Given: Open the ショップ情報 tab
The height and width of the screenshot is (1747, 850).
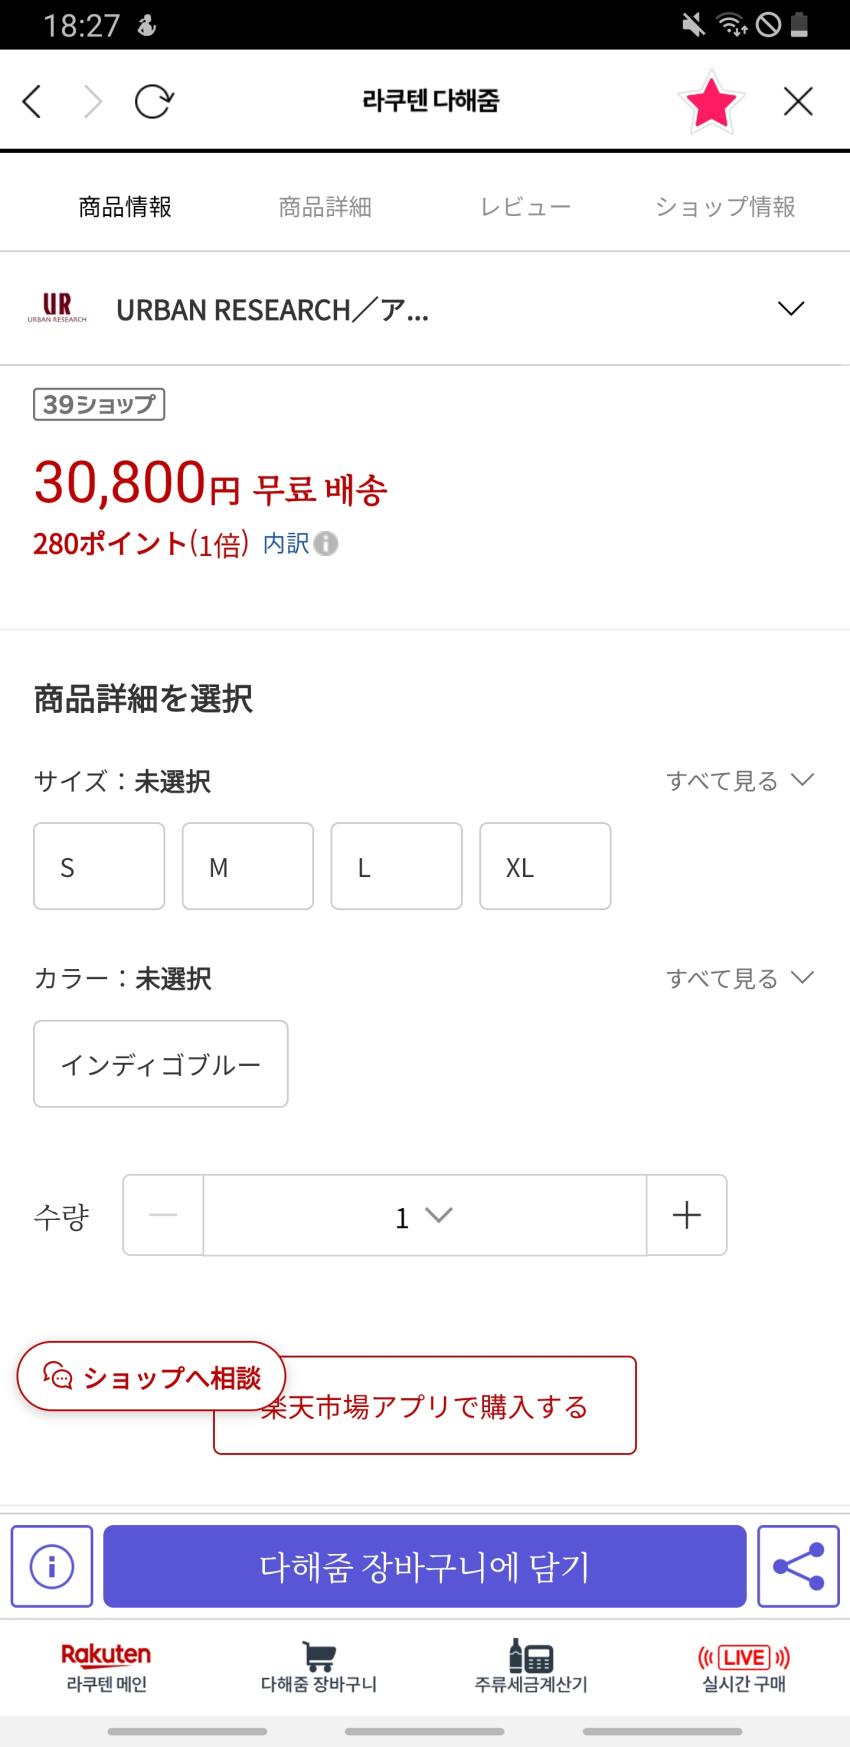Looking at the screenshot, I should tap(725, 207).
